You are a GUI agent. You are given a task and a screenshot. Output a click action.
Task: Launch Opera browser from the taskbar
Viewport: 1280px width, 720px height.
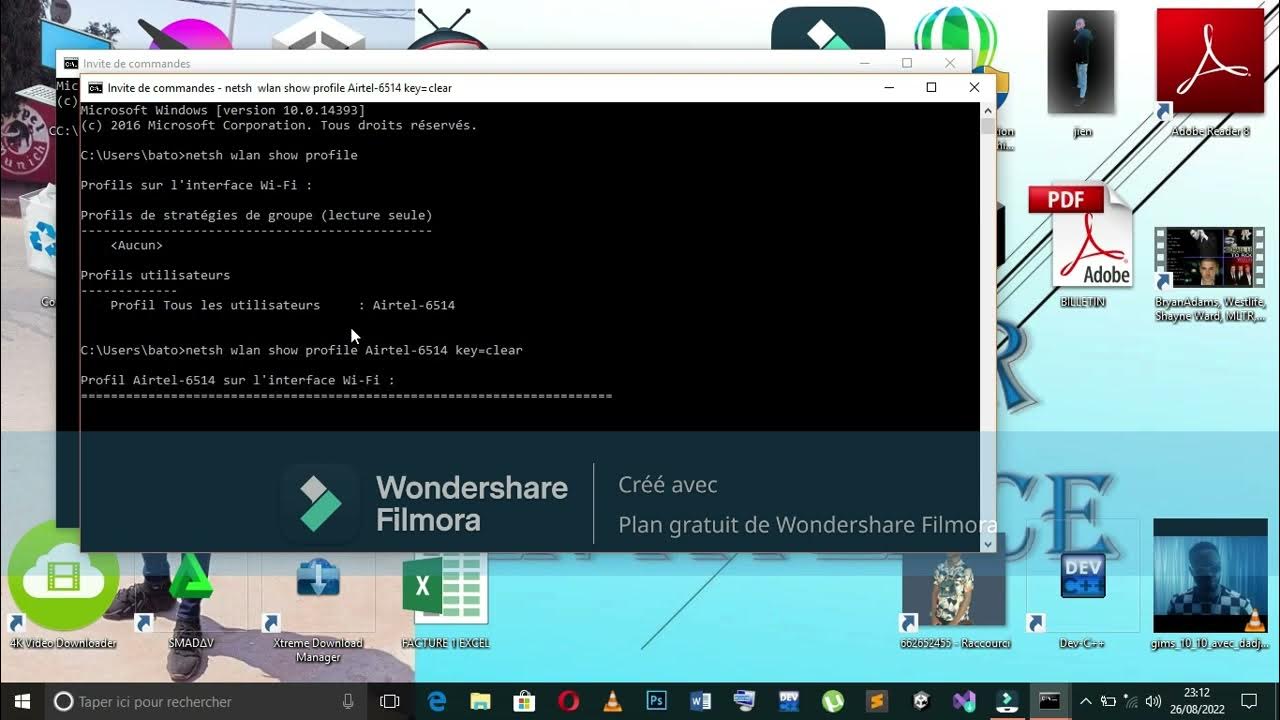569,701
